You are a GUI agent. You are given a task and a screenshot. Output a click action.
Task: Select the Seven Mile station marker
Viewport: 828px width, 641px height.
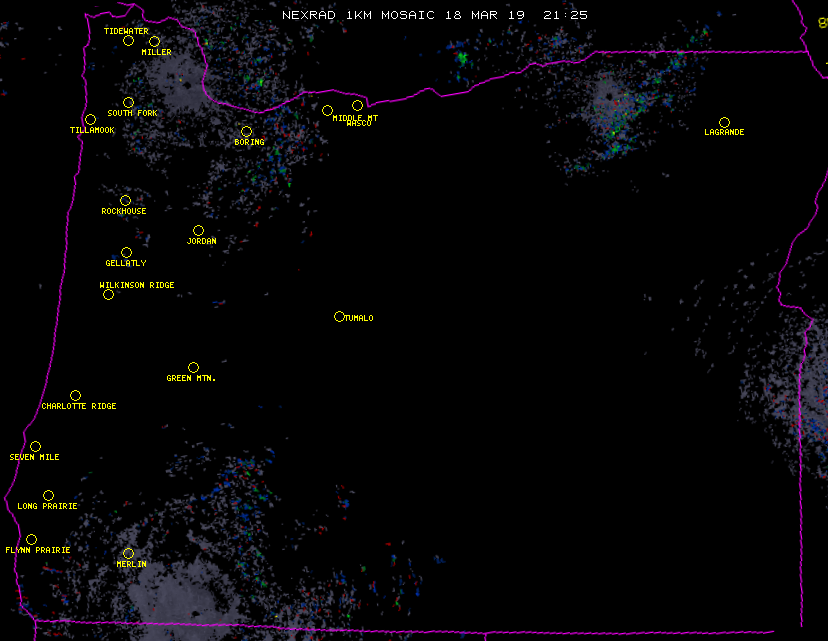click(35, 447)
